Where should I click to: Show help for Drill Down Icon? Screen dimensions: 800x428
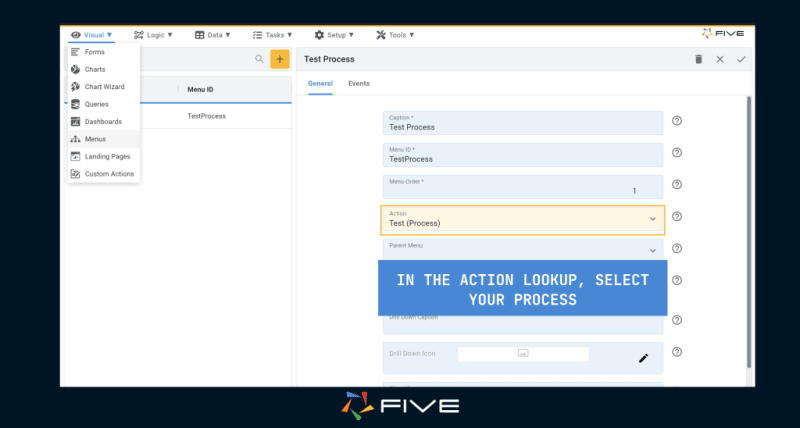pyautogui.click(x=677, y=352)
